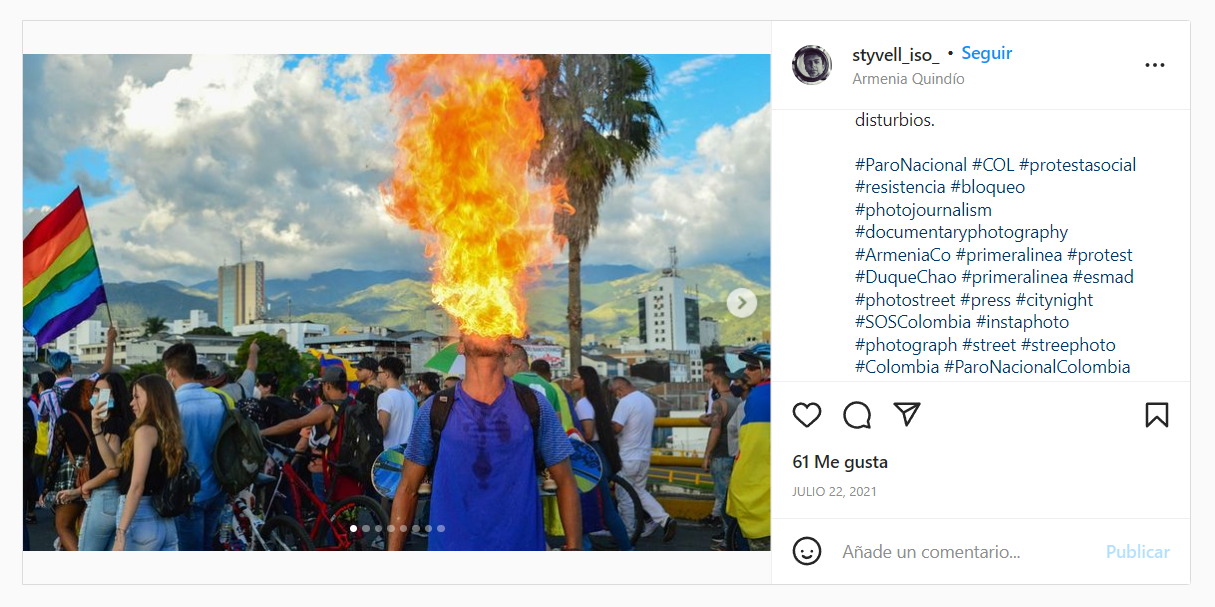This screenshot has height=607, width=1215.
Task: Open the #photojournalism hashtag
Action: pos(923,210)
